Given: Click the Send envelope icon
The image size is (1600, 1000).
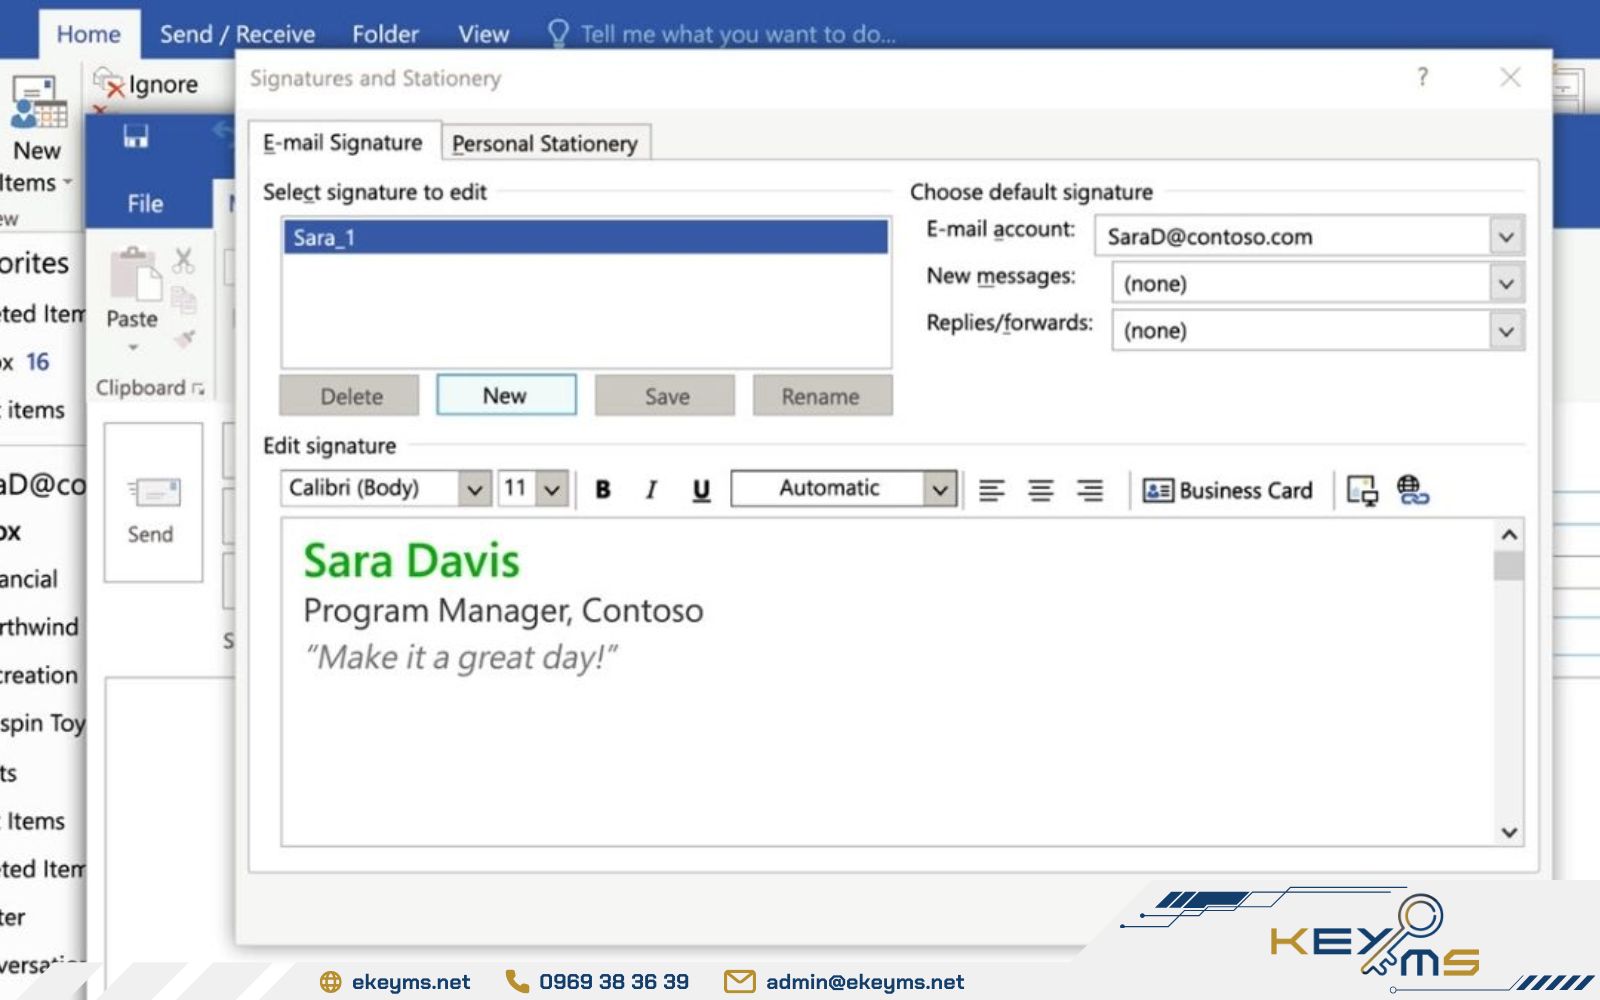Looking at the screenshot, I should (153, 494).
